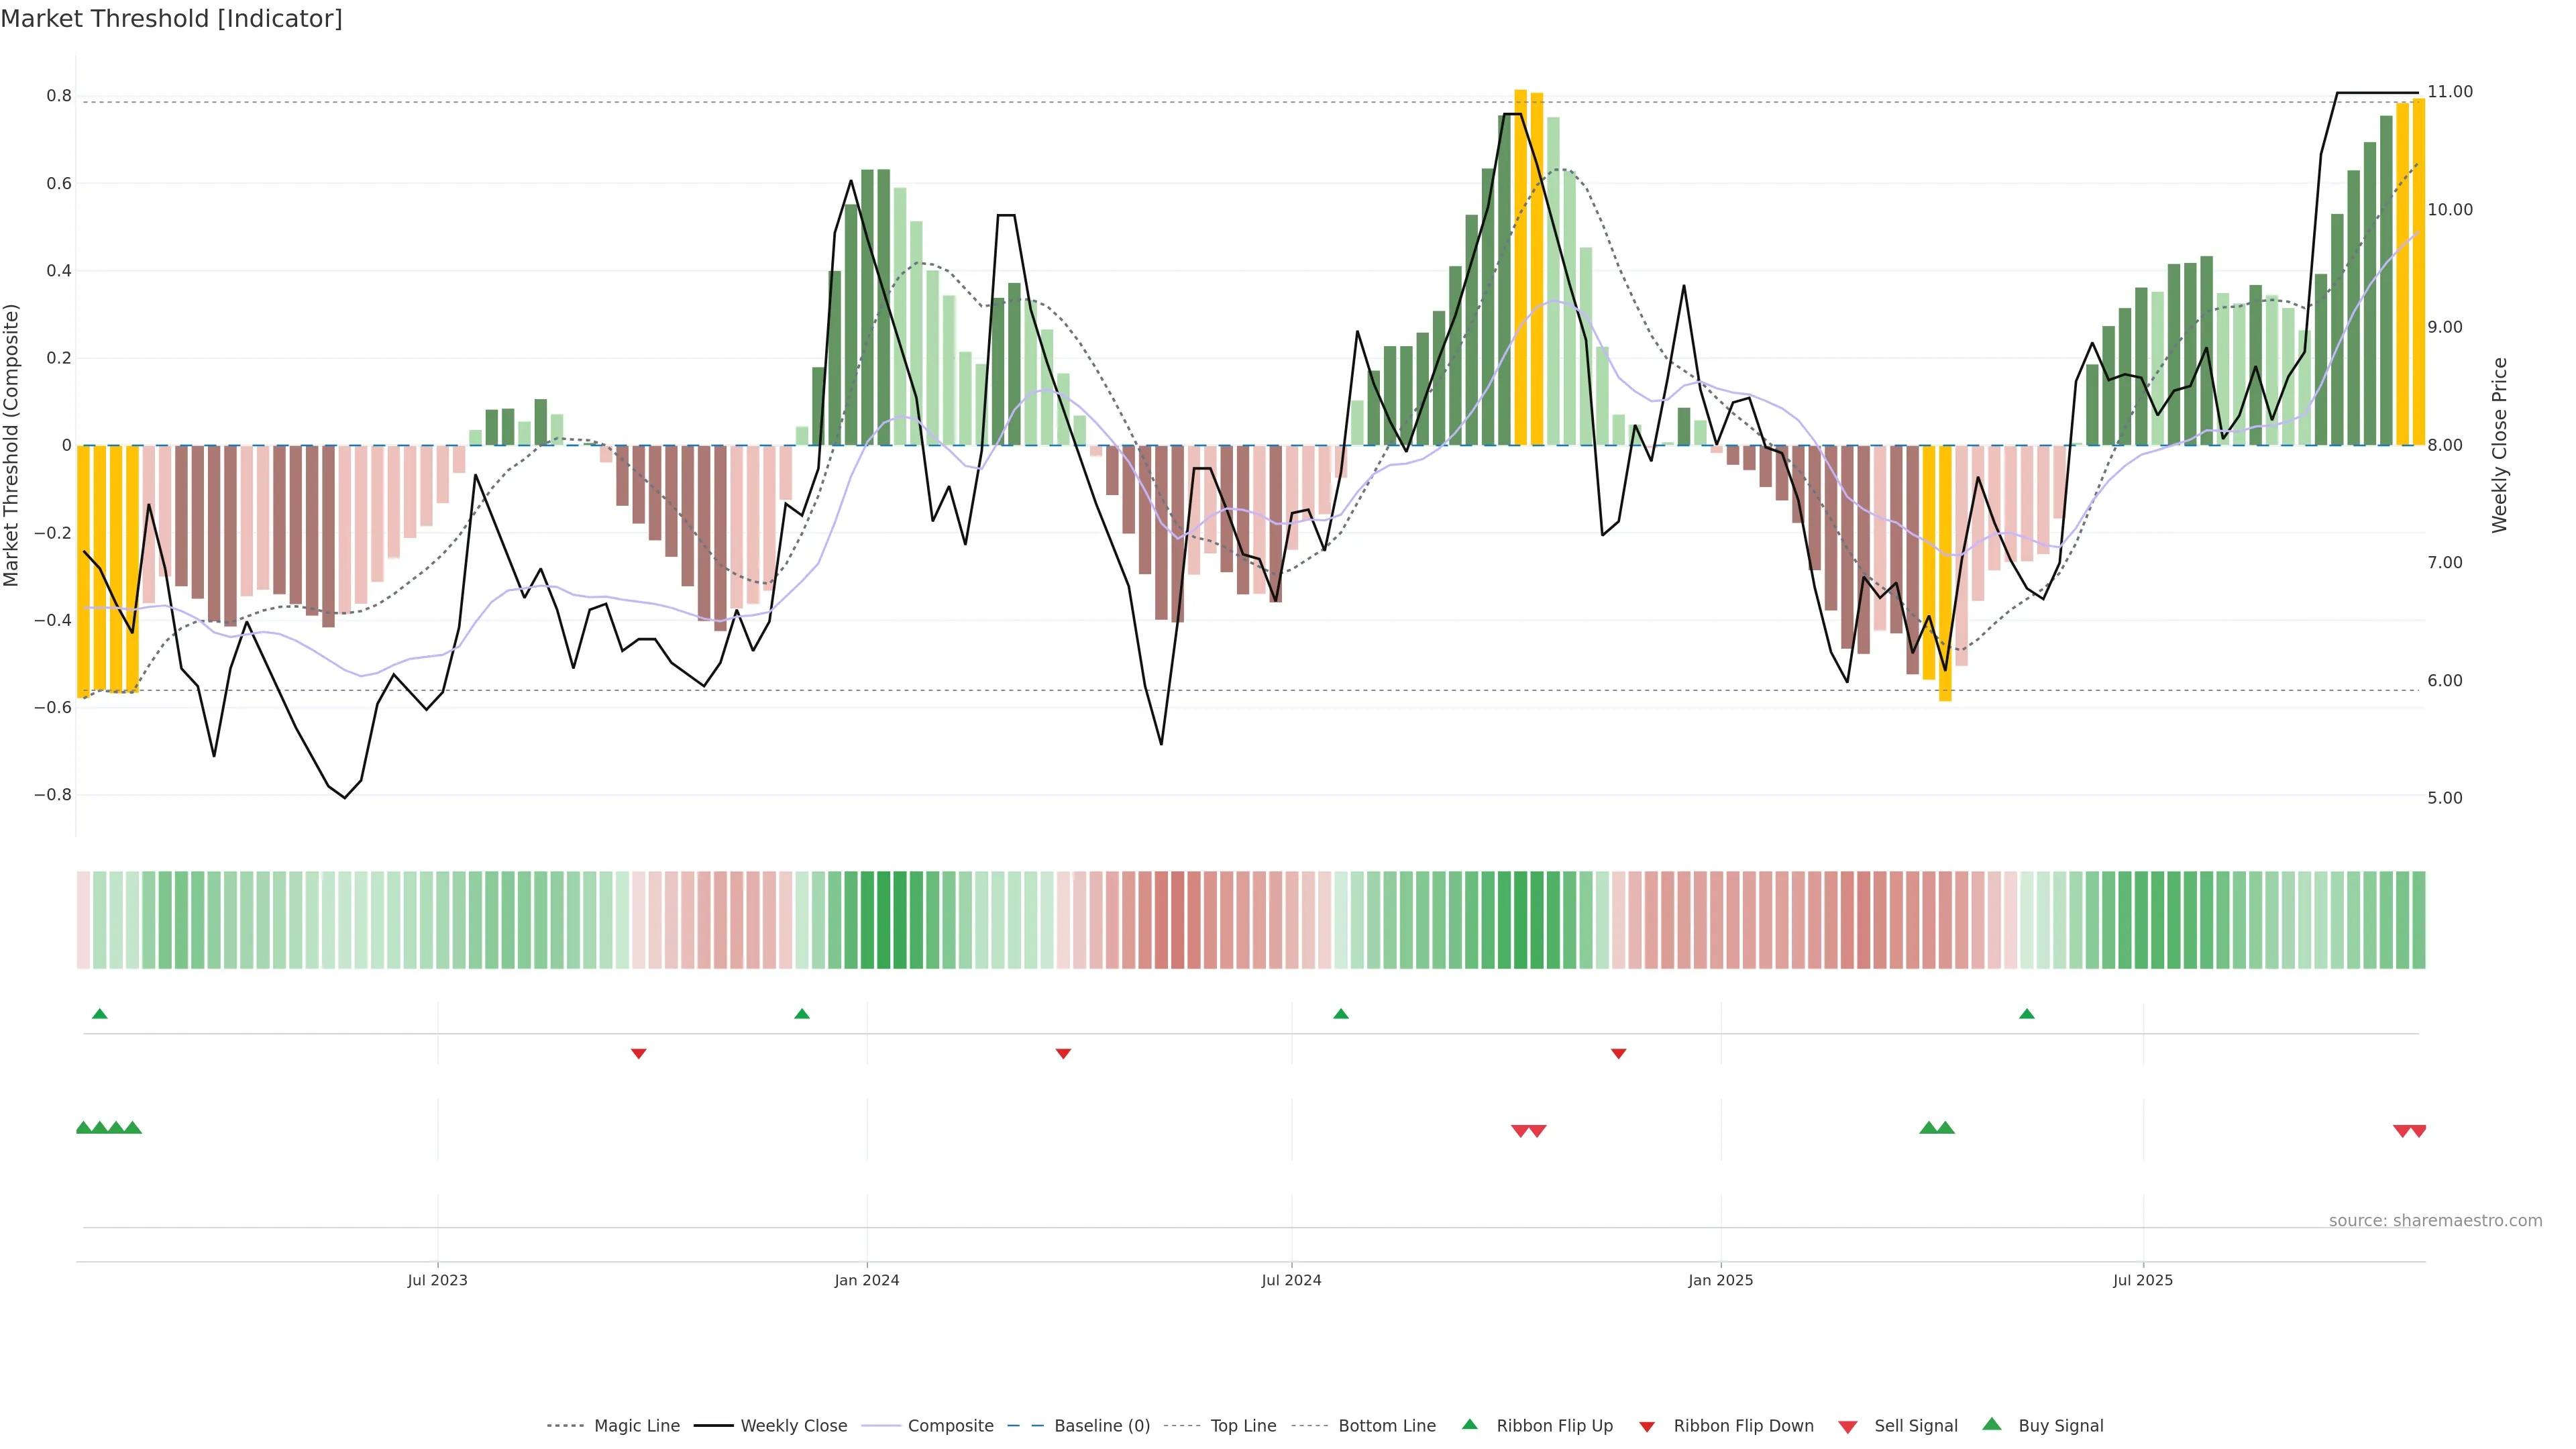
Task: Click the Jan 2025 x-axis label
Action: coord(1720,1280)
